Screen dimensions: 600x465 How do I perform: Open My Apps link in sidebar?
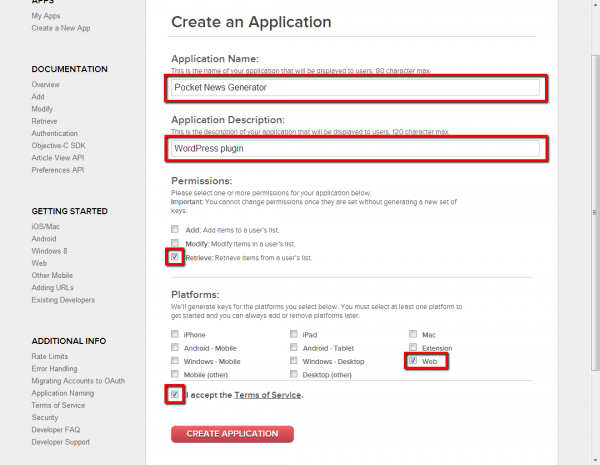click(x=46, y=16)
